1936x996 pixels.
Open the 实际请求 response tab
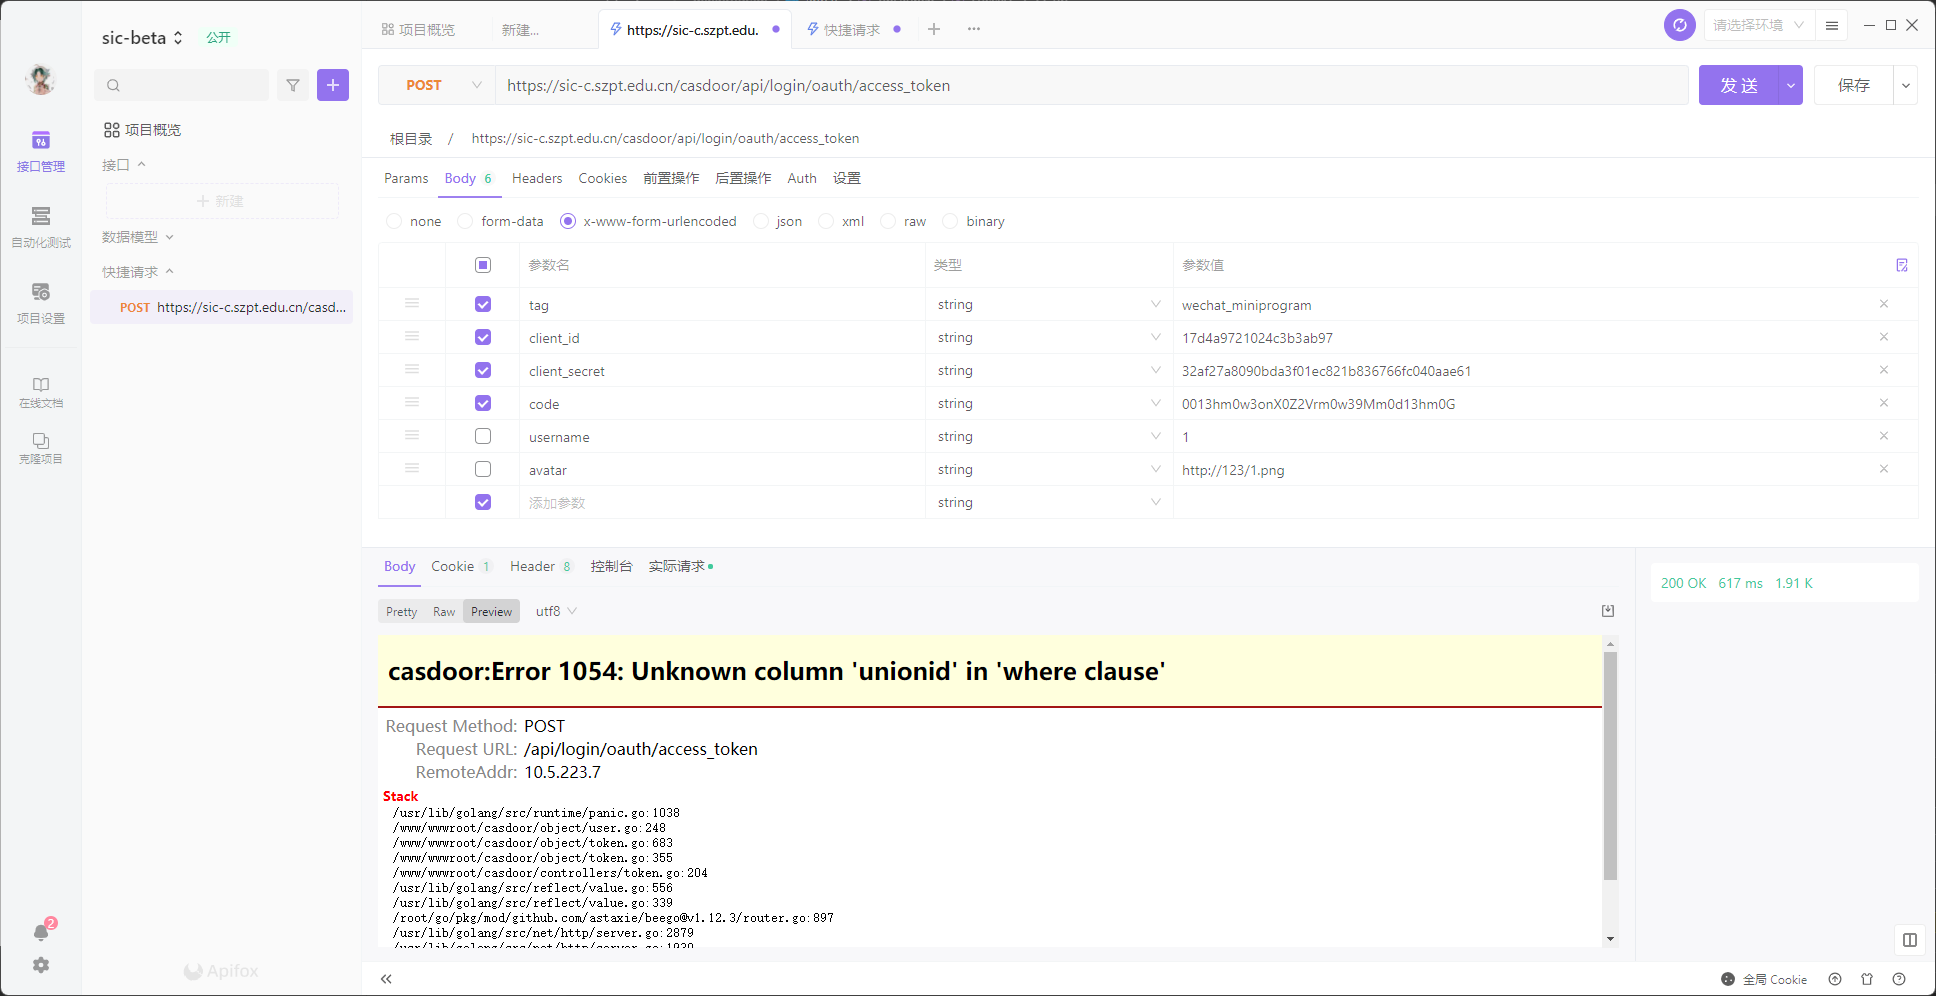tap(680, 566)
